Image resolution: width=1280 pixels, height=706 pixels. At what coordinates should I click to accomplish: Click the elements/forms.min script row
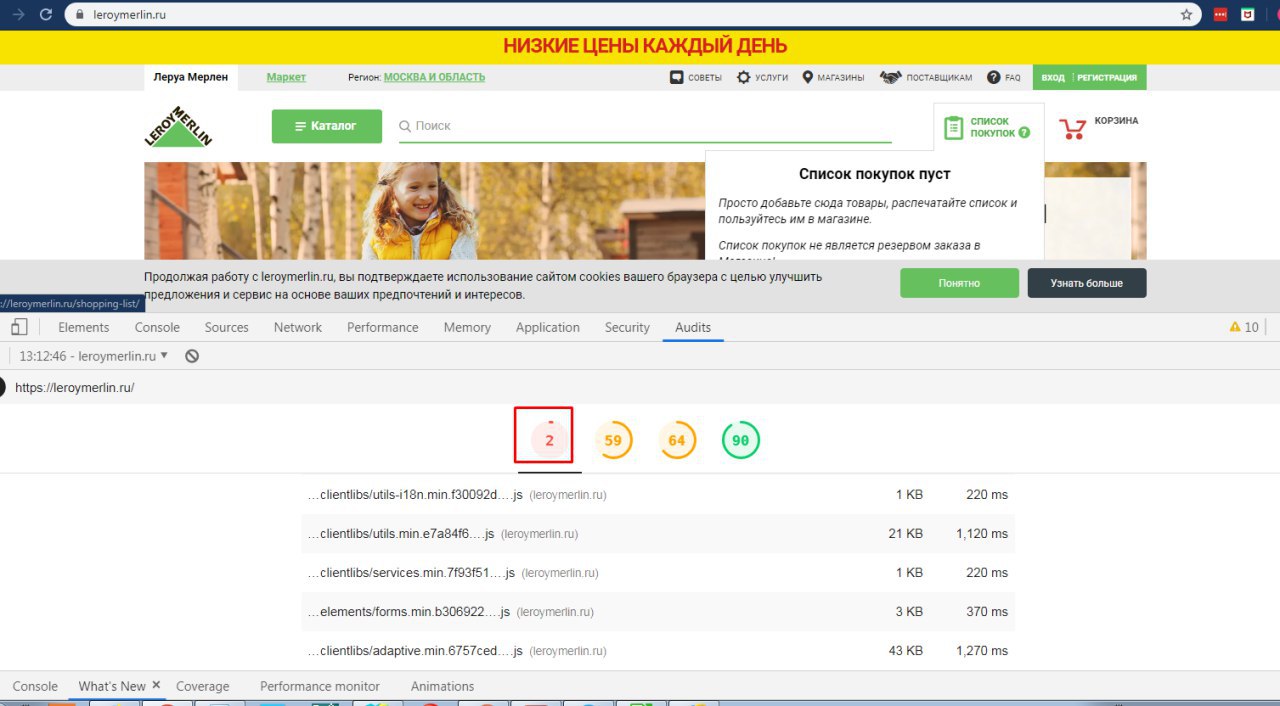[658, 612]
